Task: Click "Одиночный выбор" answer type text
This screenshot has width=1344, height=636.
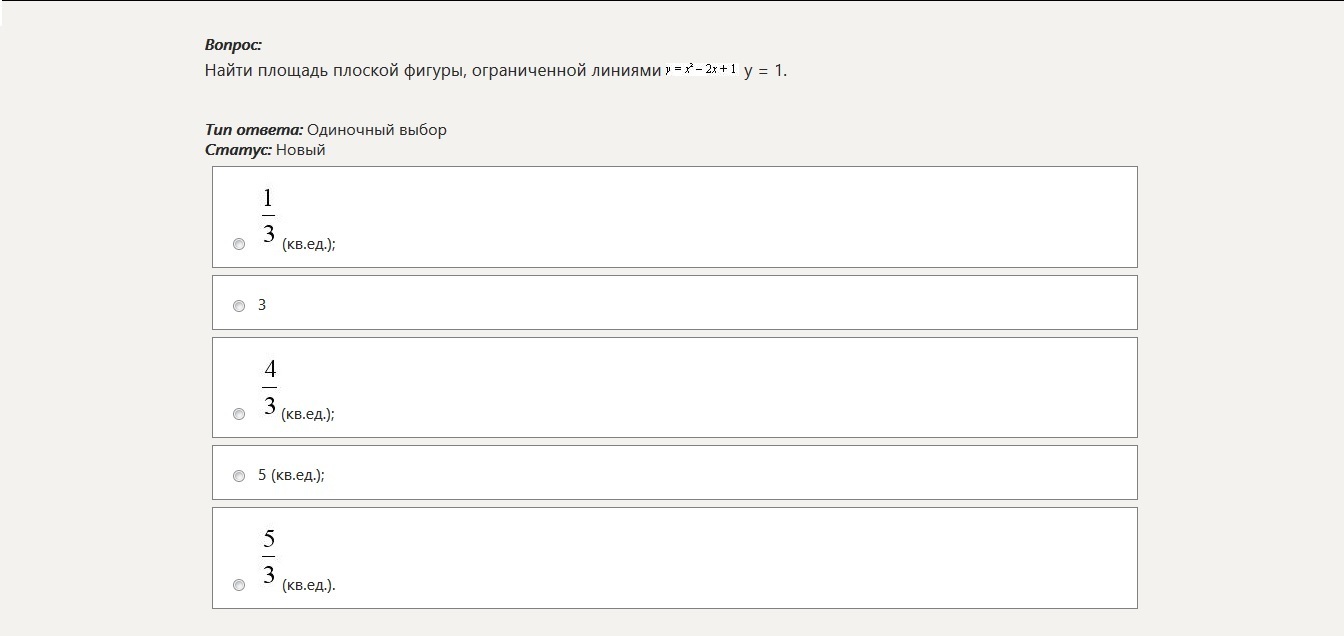Action: 377,130
